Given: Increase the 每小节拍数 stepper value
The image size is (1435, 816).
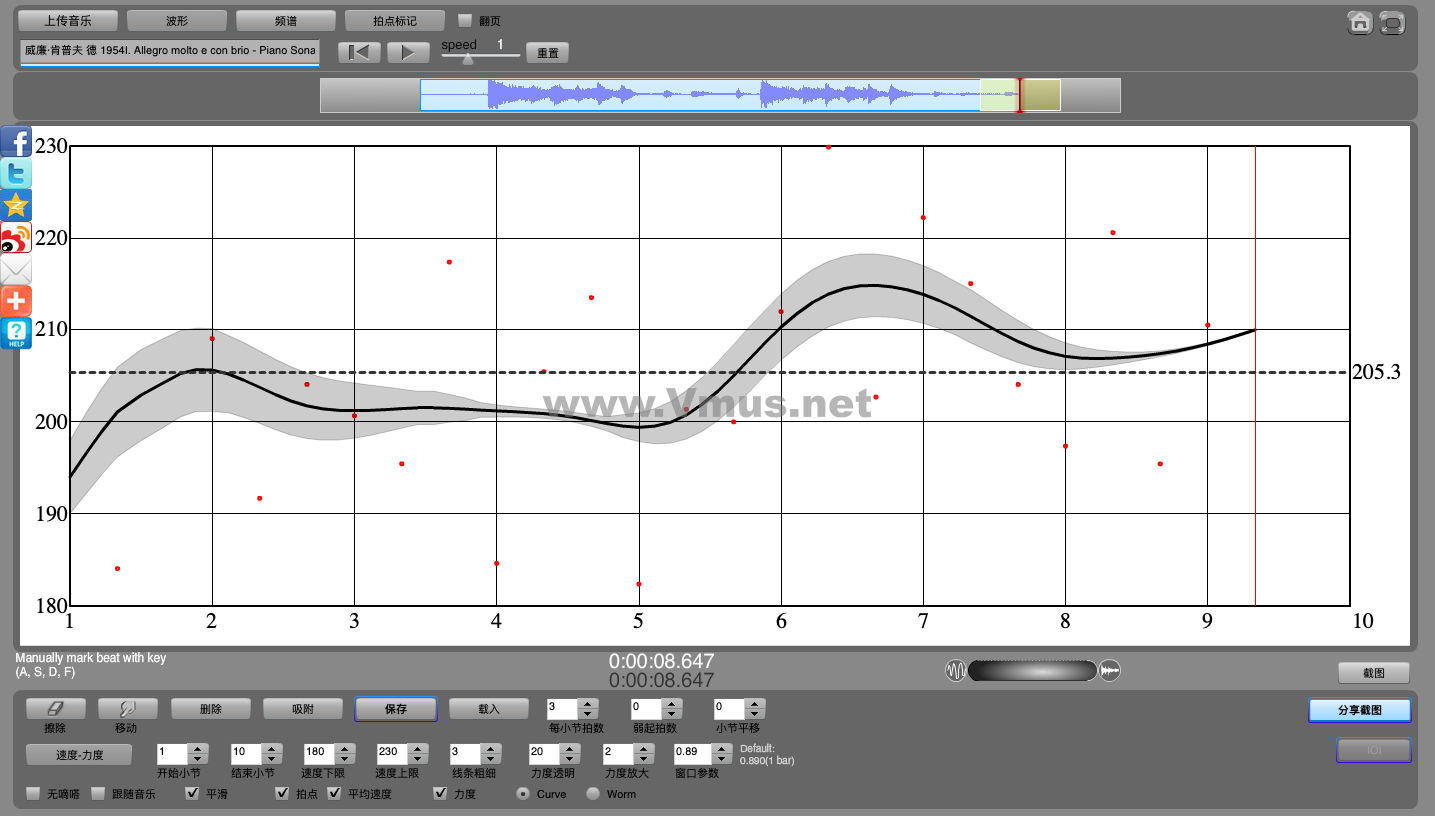Looking at the screenshot, I should tap(588, 703).
